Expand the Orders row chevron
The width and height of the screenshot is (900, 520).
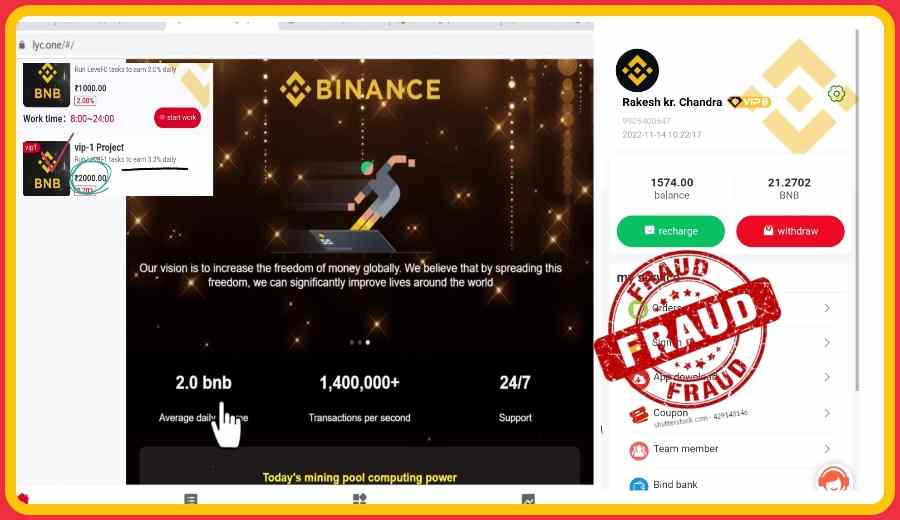point(827,308)
